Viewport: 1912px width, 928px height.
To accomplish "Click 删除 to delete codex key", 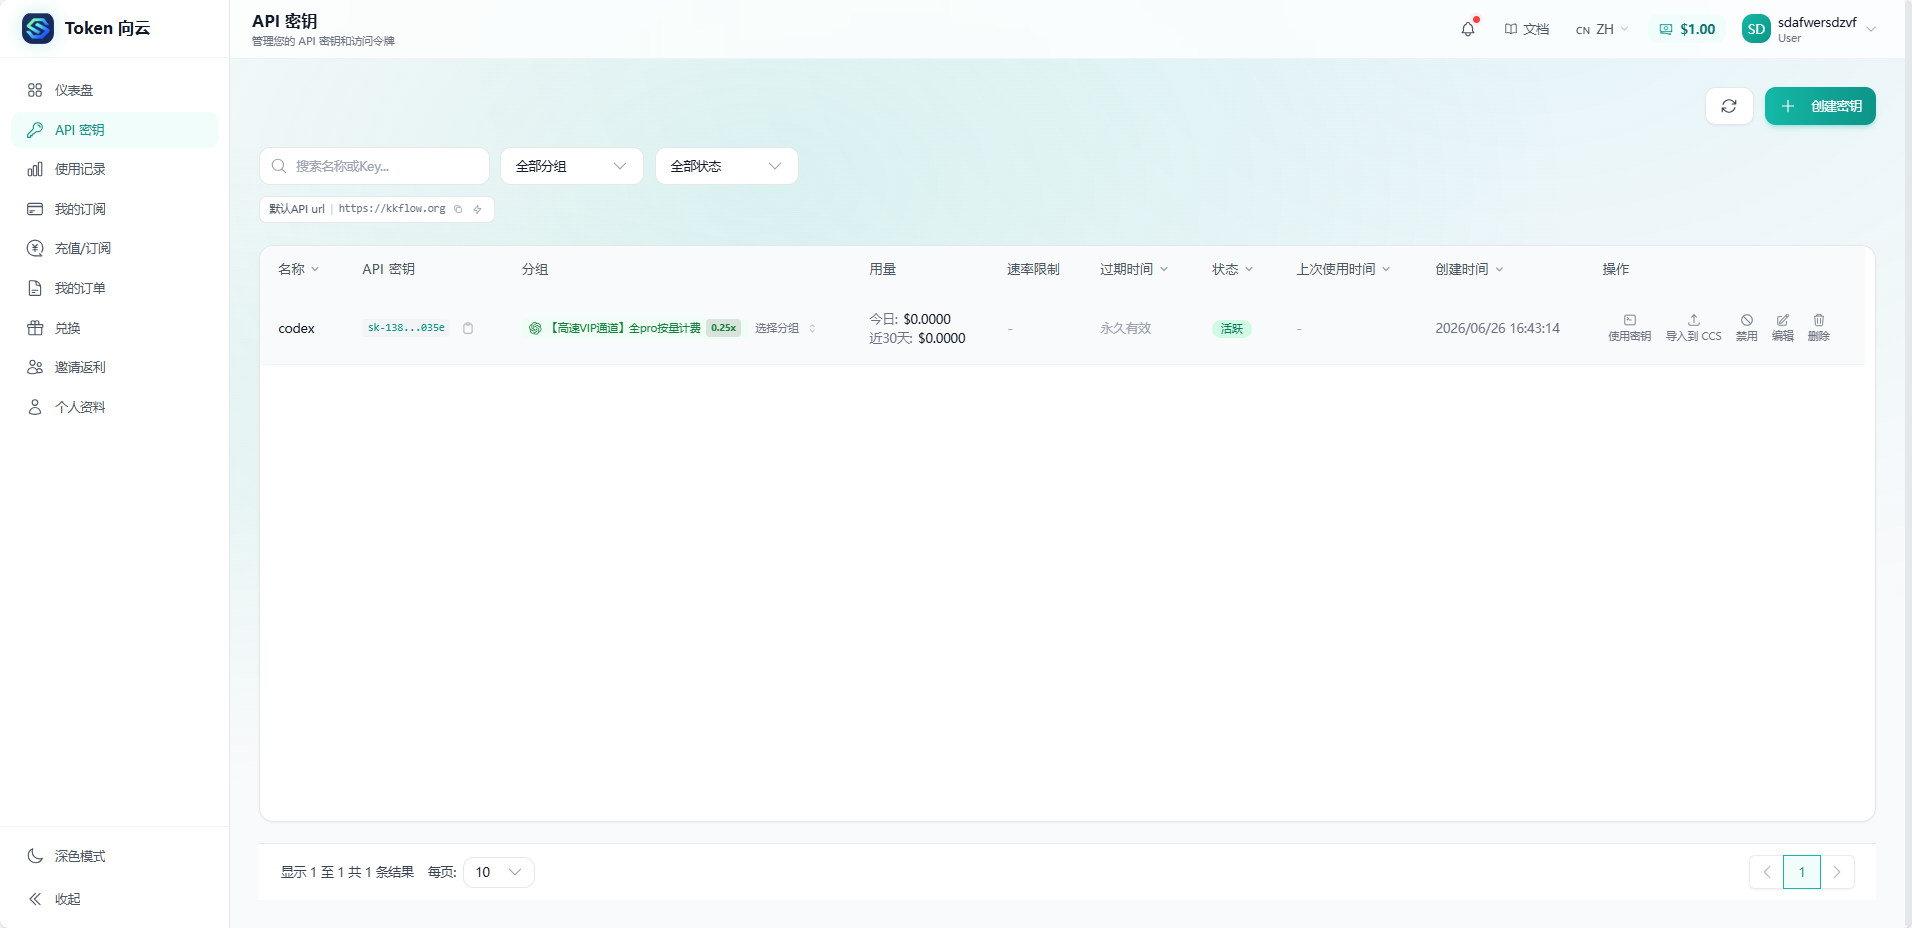I will 1818,328.
